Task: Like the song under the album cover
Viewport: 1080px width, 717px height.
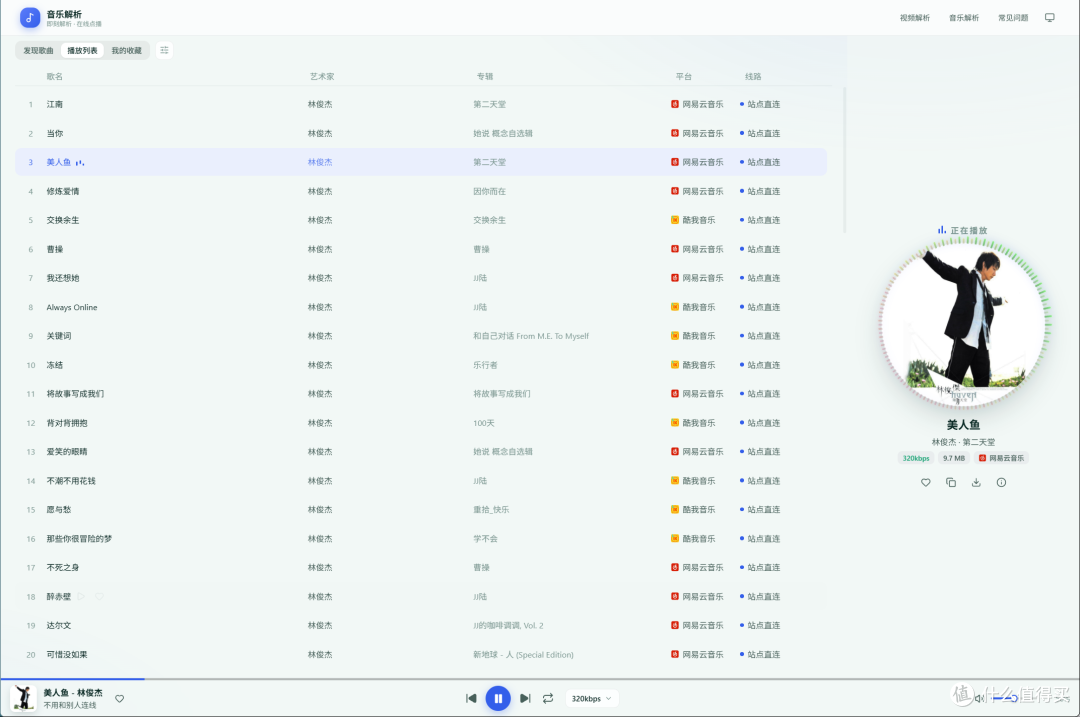Action: 926,482
